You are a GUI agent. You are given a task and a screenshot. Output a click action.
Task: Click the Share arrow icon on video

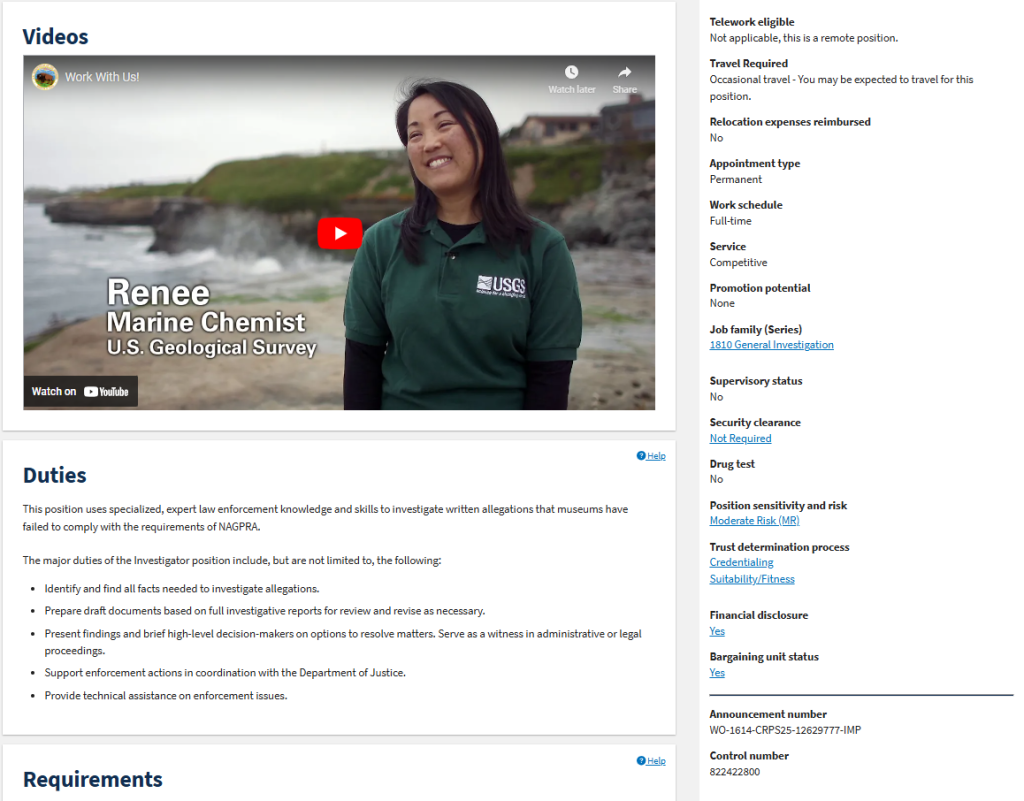[x=624, y=73]
